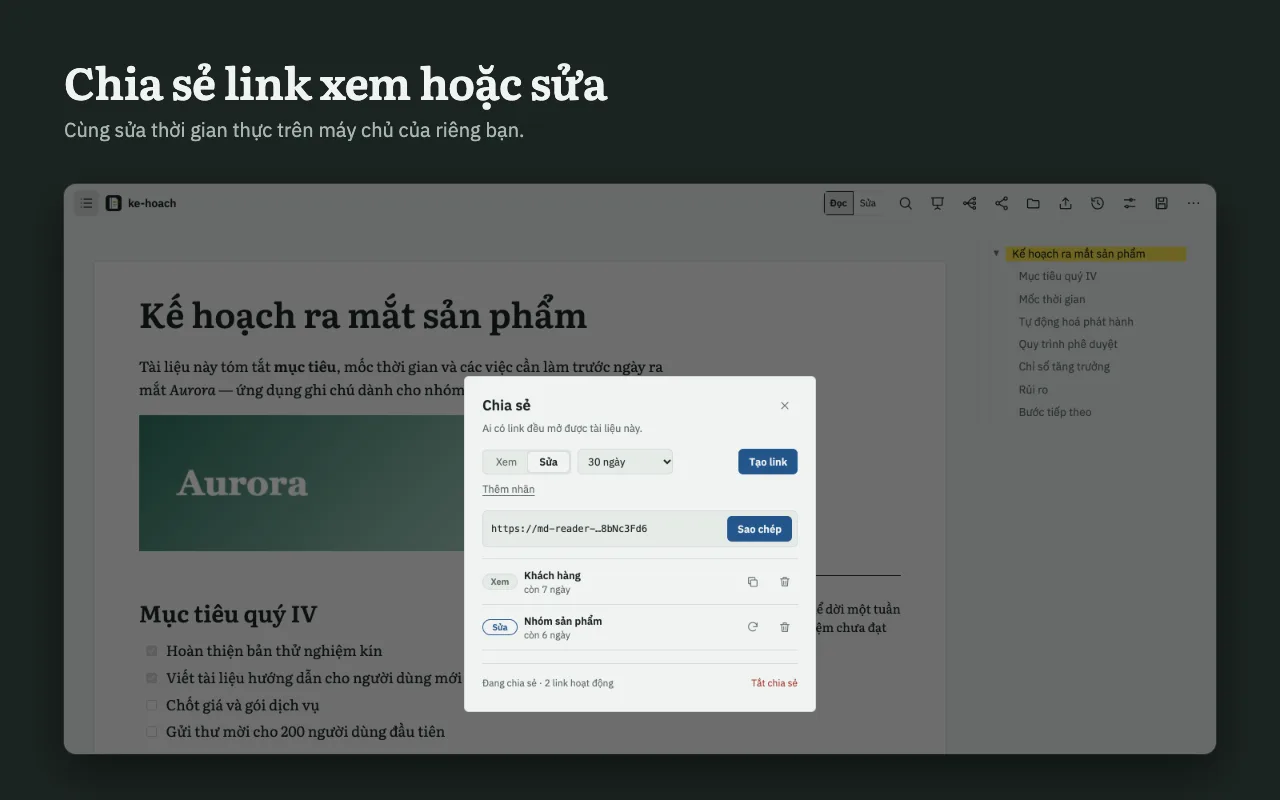The height and width of the screenshot is (800, 1280).
Task: Delete the Nhóm sản phẩm share link
Action: tap(785, 627)
